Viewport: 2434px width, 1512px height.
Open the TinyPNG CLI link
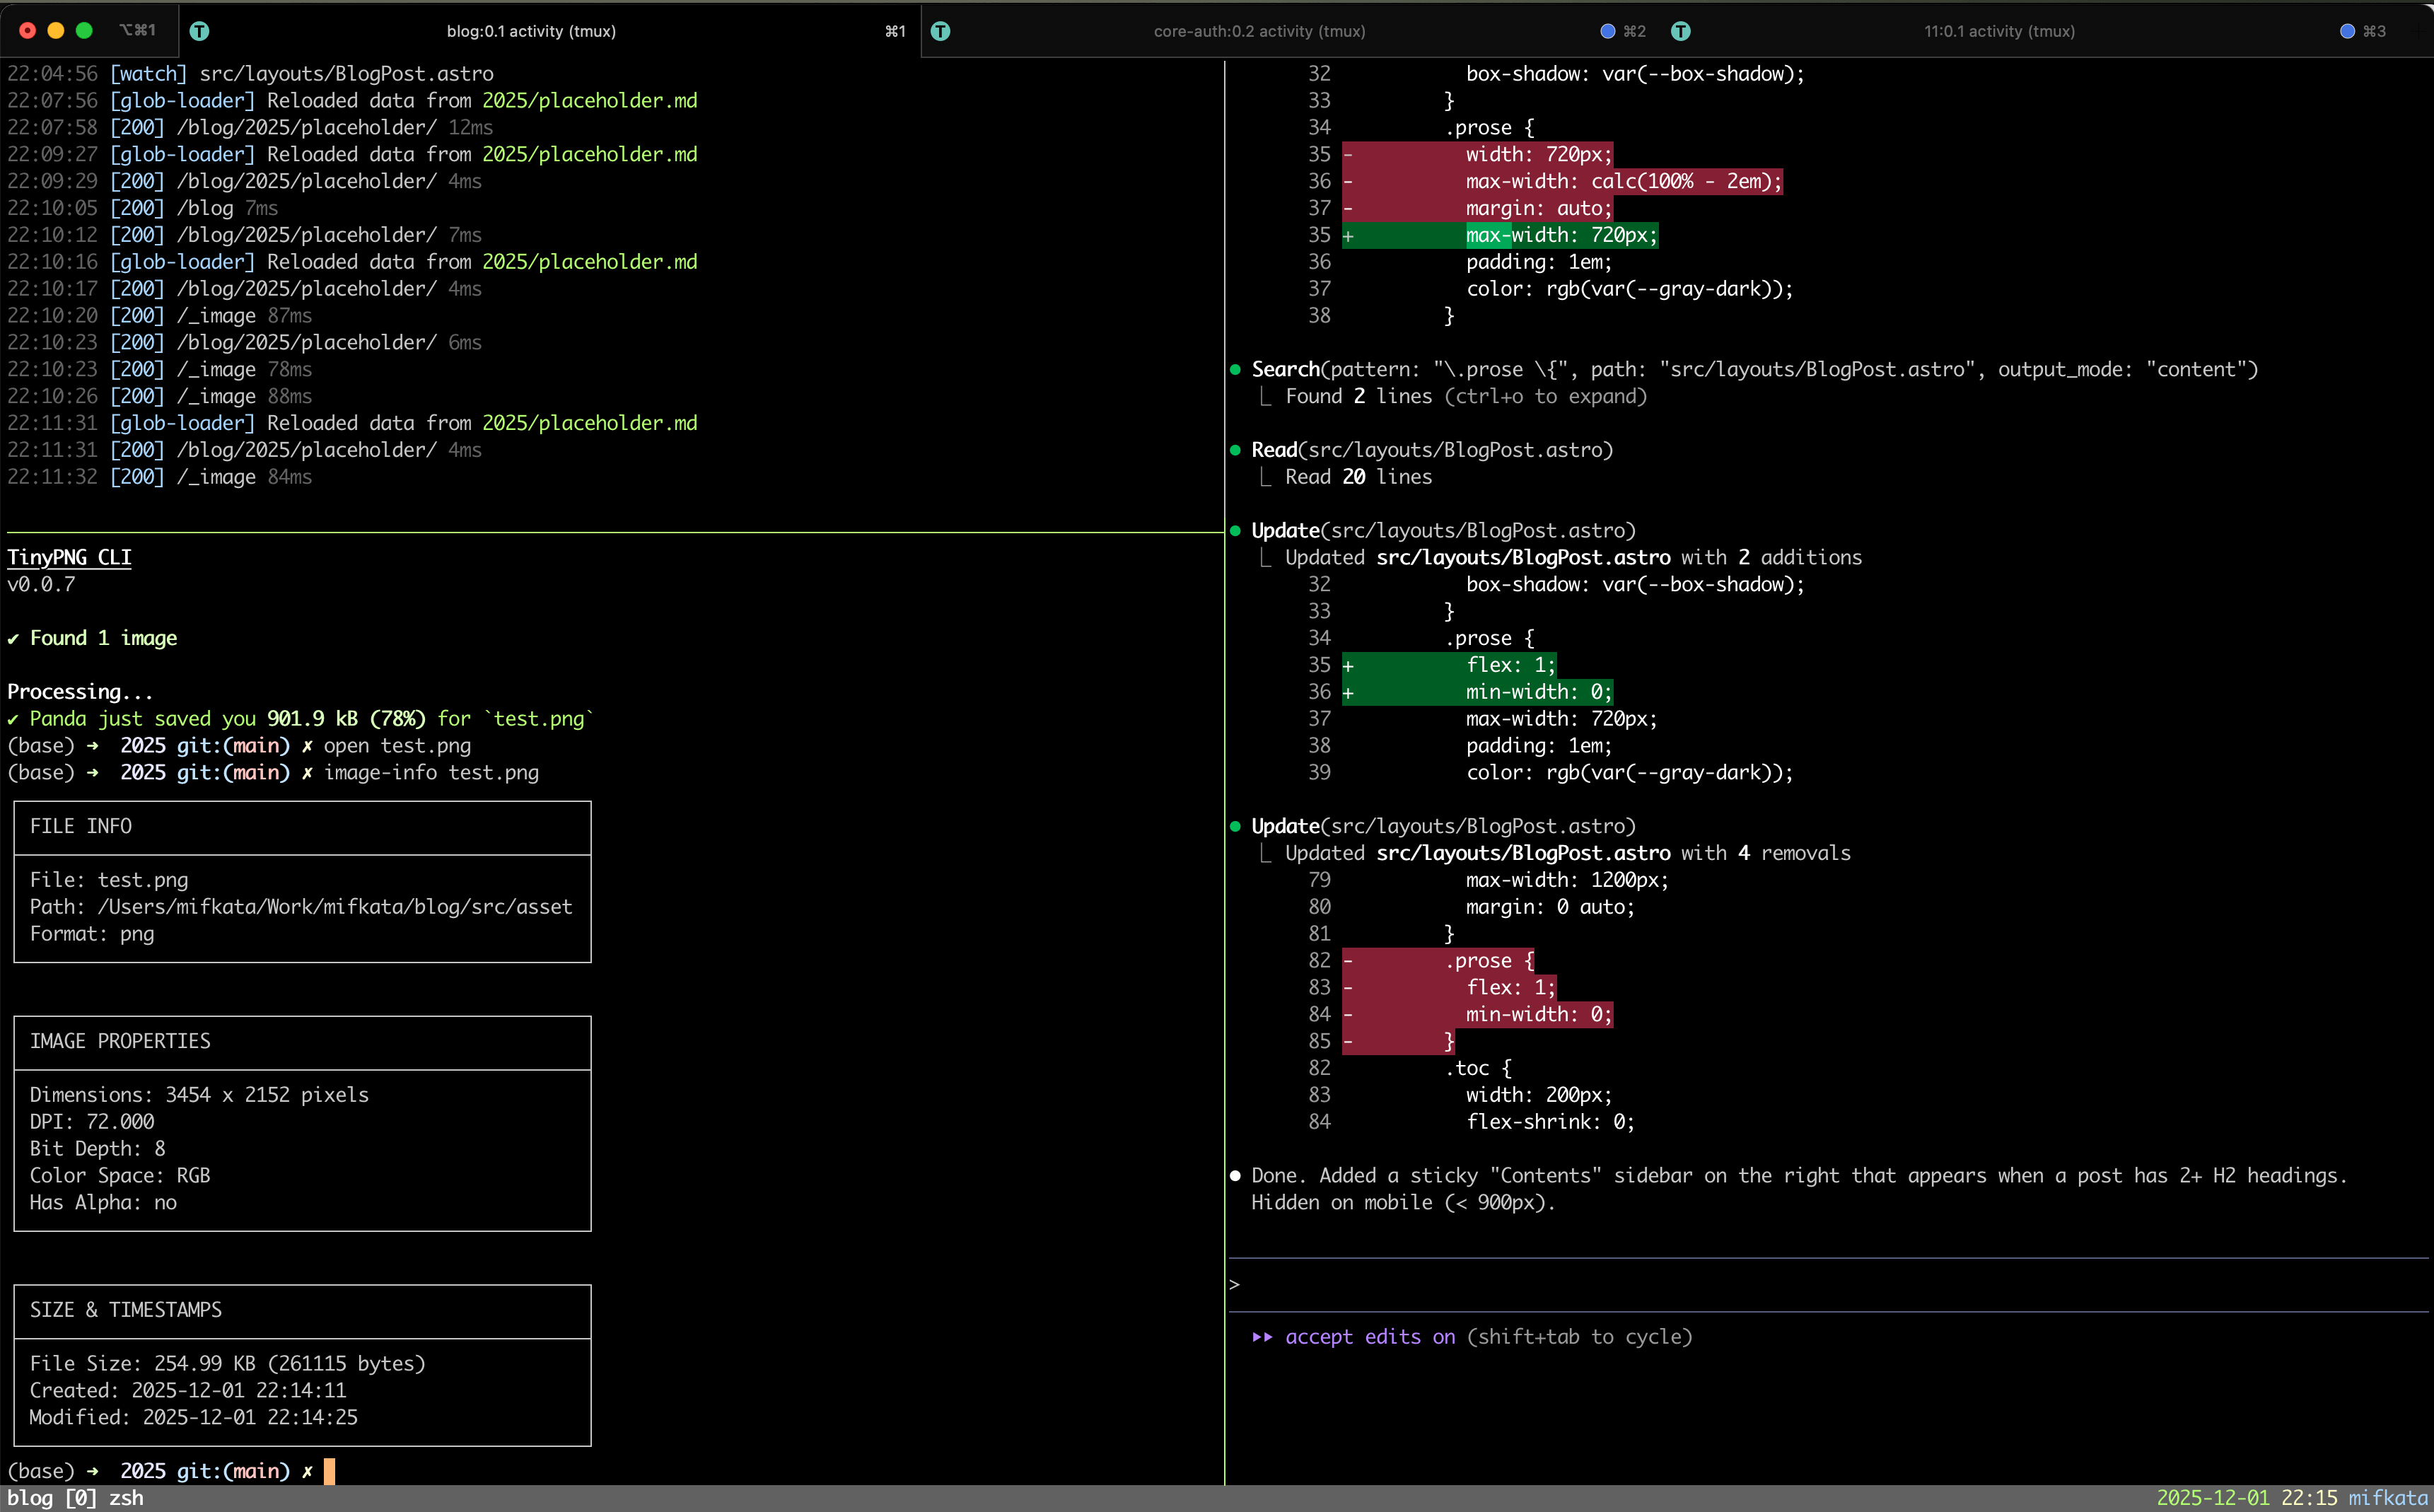[68, 557]
